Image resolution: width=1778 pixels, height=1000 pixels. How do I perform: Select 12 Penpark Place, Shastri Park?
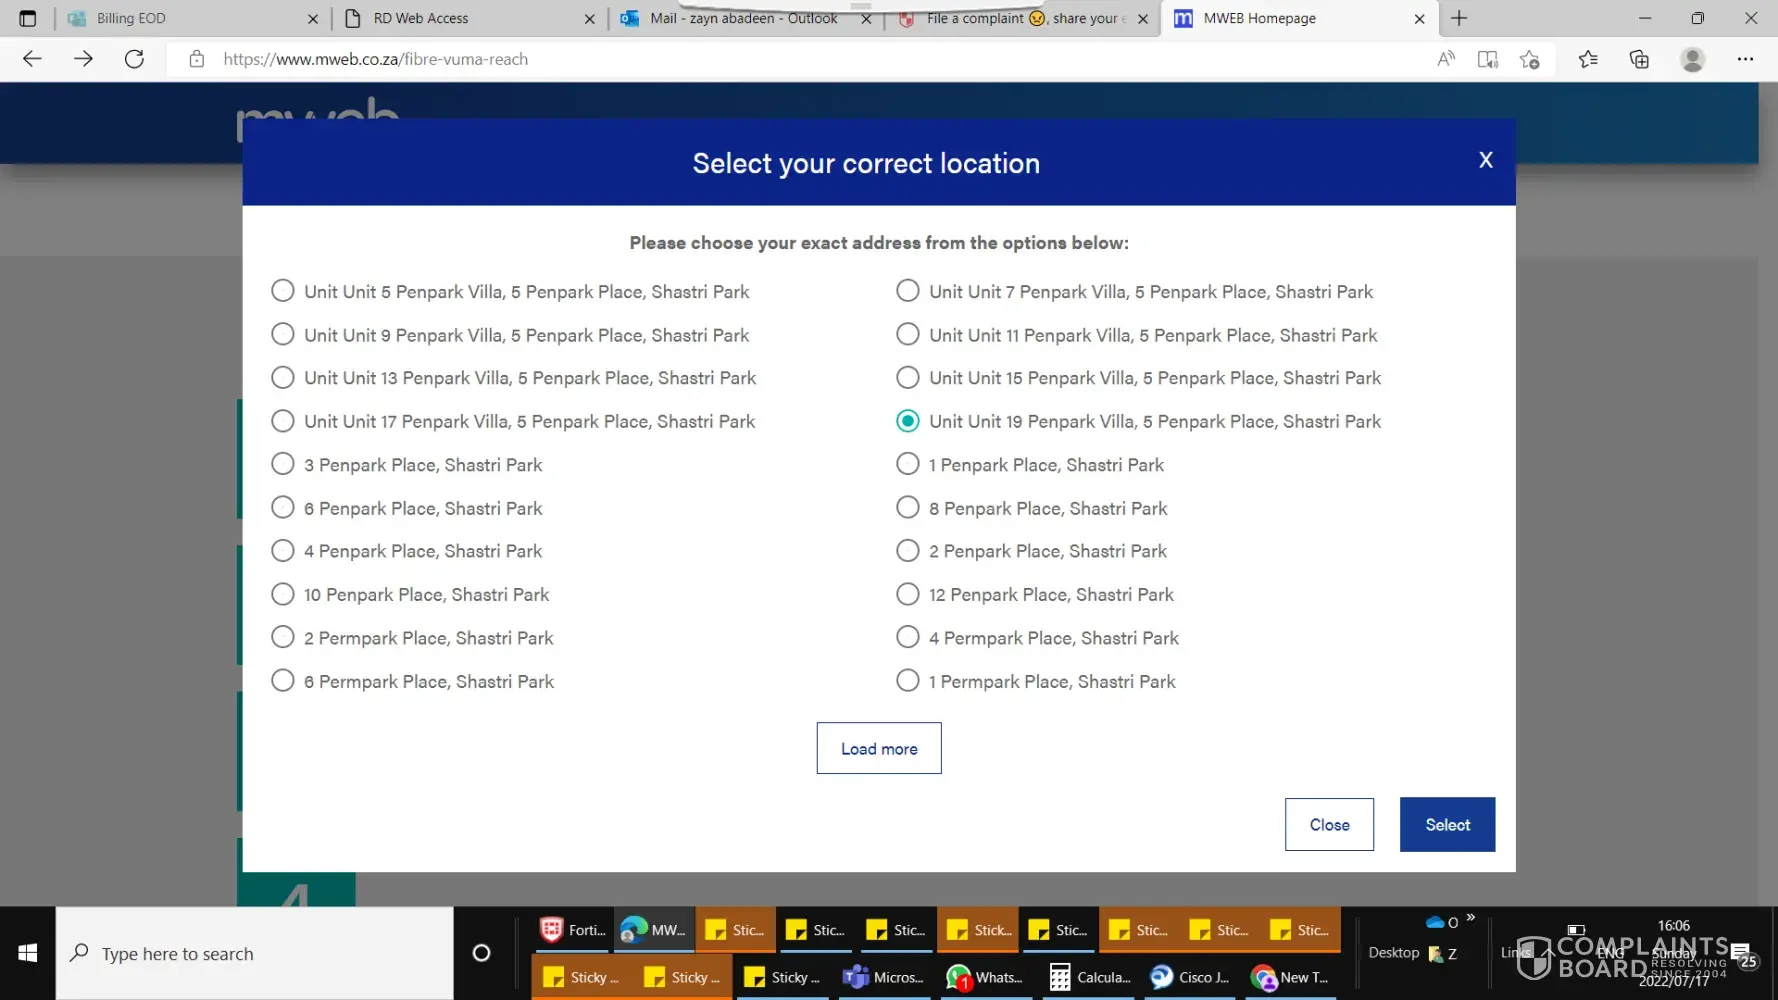908,594
